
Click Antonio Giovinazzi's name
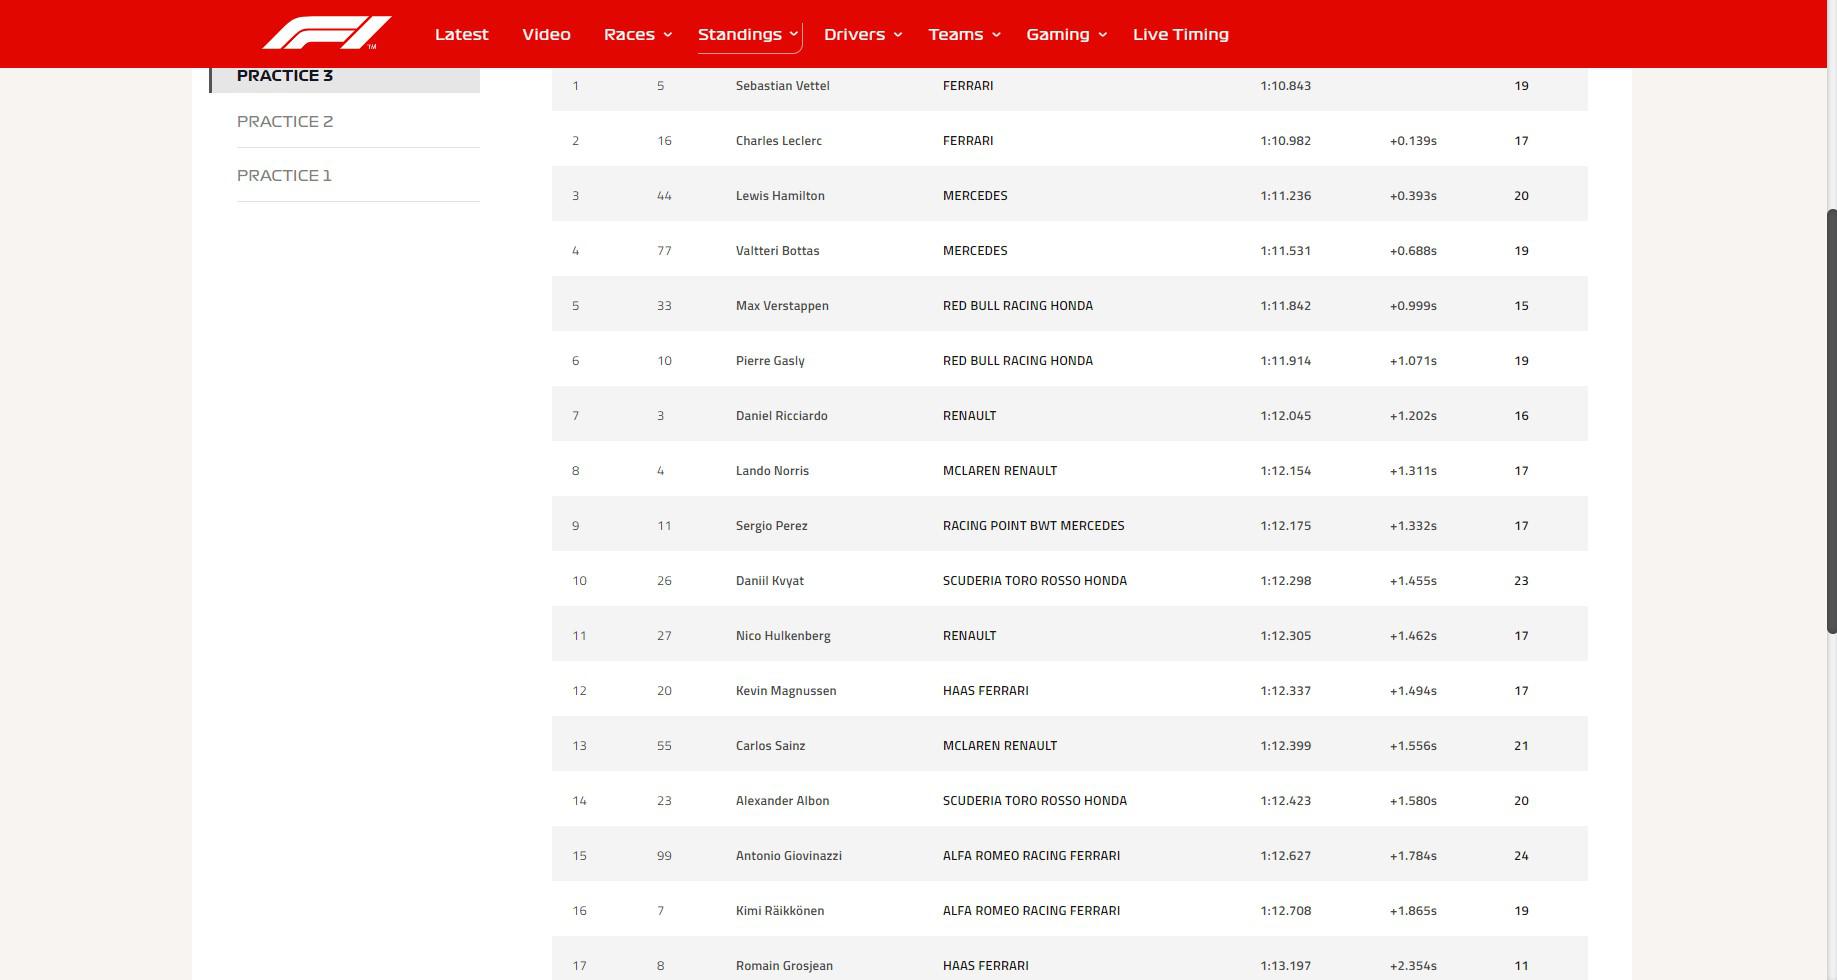tap(788, 856)
